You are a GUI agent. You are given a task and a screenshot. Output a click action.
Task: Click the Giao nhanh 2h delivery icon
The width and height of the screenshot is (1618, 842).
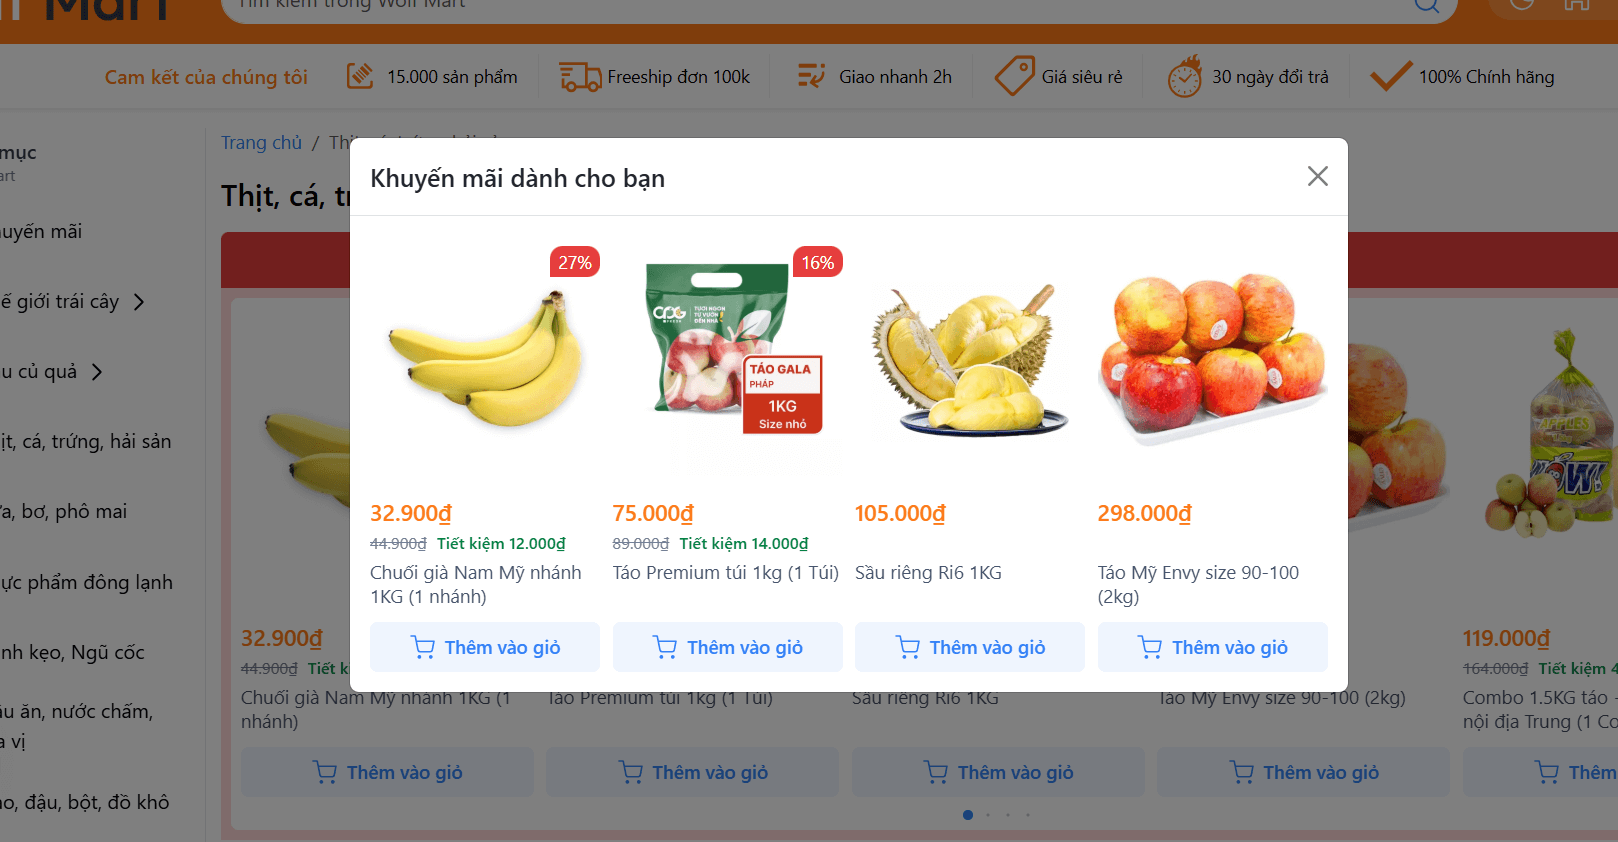point(811,76)
